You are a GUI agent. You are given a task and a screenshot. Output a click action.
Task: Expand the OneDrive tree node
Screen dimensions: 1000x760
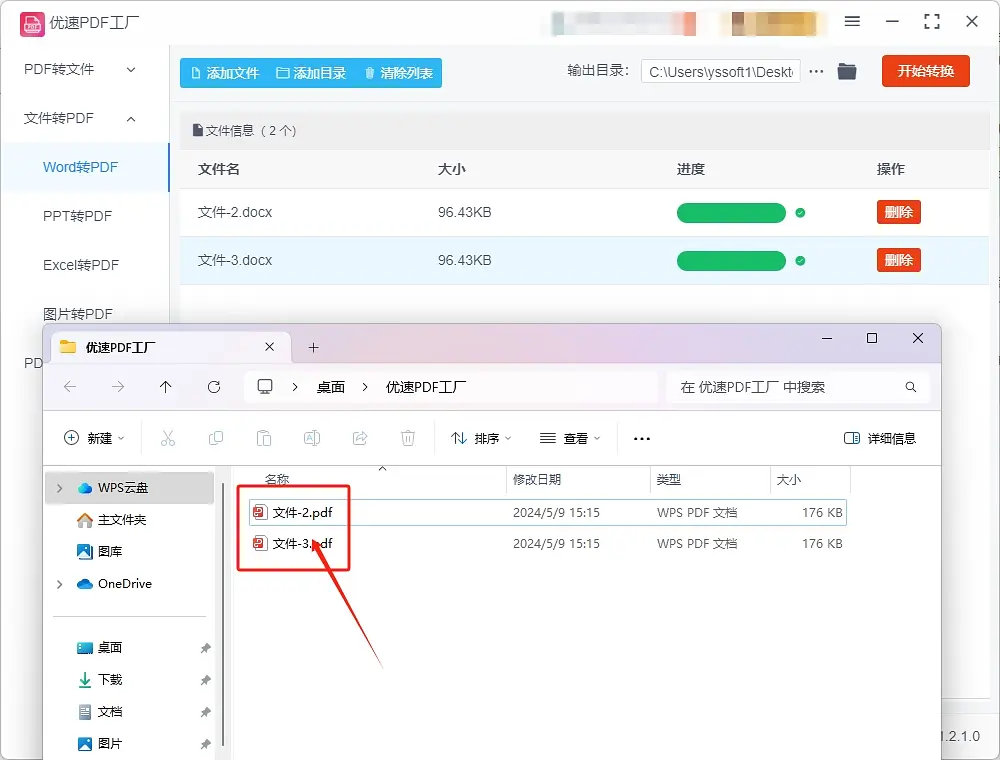(60, 584)
